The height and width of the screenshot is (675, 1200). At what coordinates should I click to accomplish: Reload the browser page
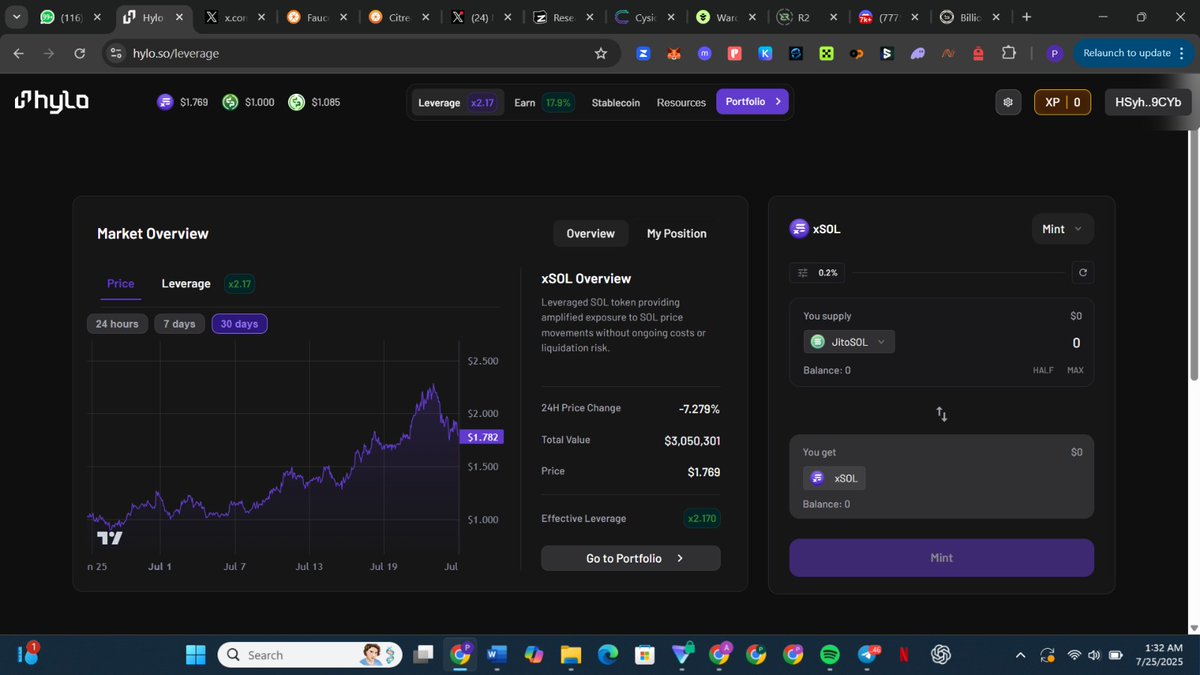[80, 53]
